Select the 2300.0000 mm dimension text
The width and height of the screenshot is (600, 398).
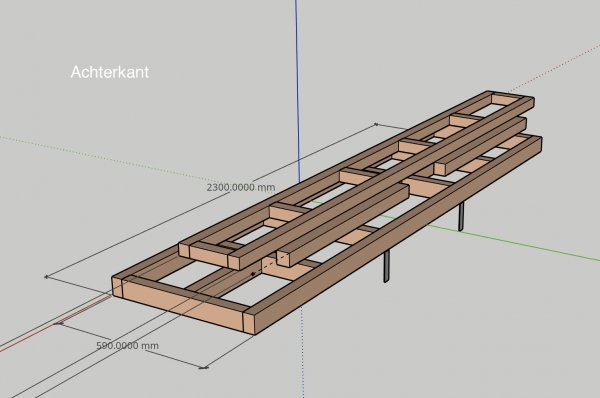(241, 188)
